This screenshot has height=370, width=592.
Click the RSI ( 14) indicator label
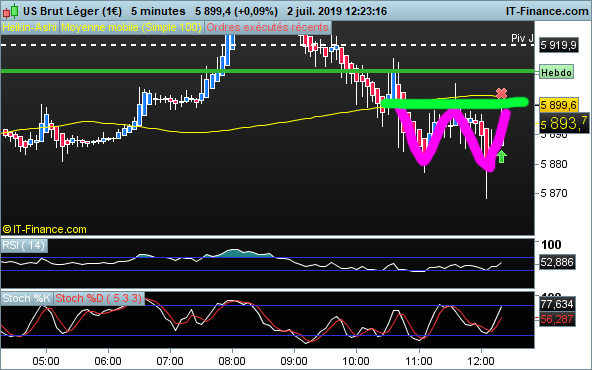click(24, 245)
